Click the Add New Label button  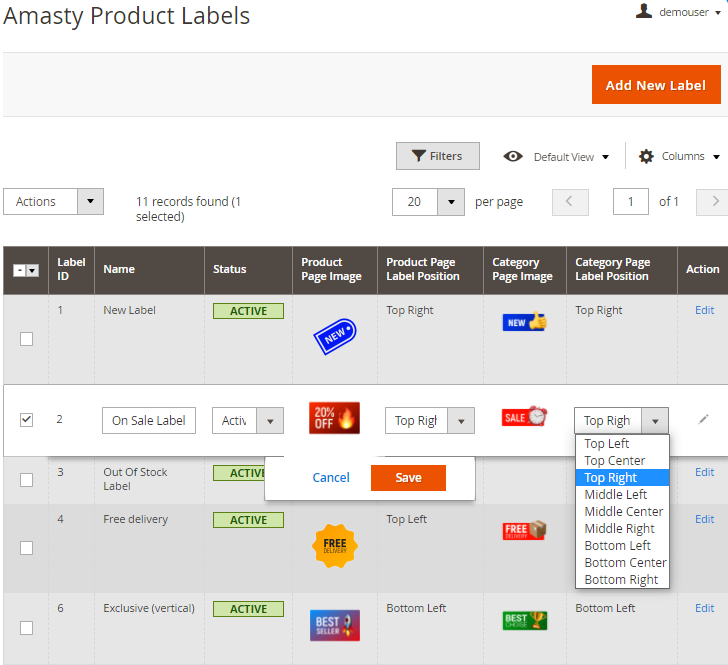click(x=656, y=85)
